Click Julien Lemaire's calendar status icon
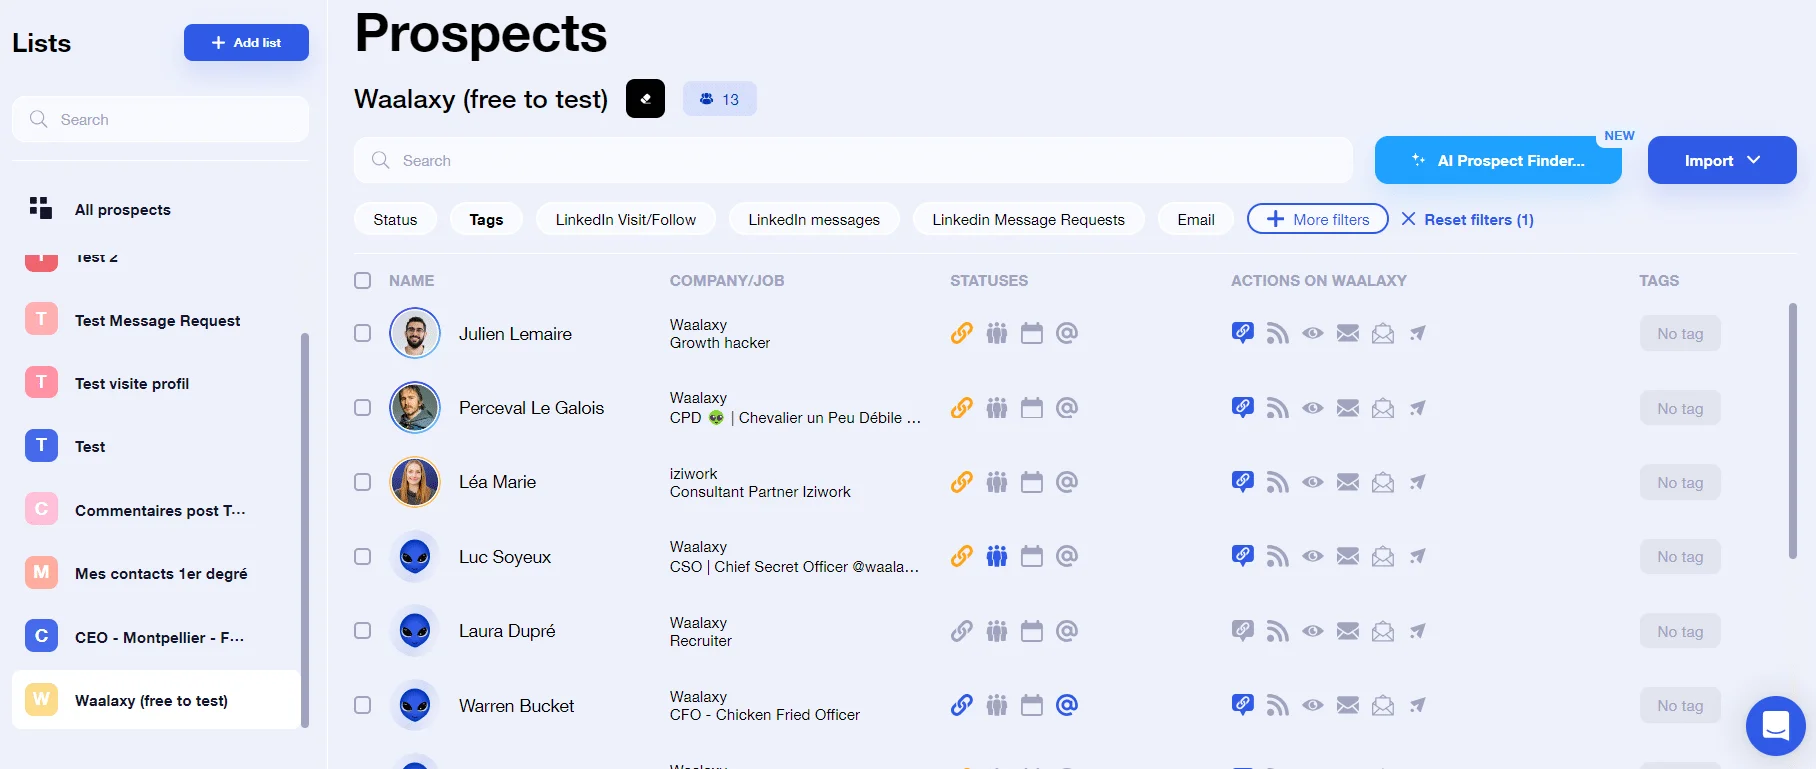This screenshot has height=769, width=1816. [x=1032, y=333]
